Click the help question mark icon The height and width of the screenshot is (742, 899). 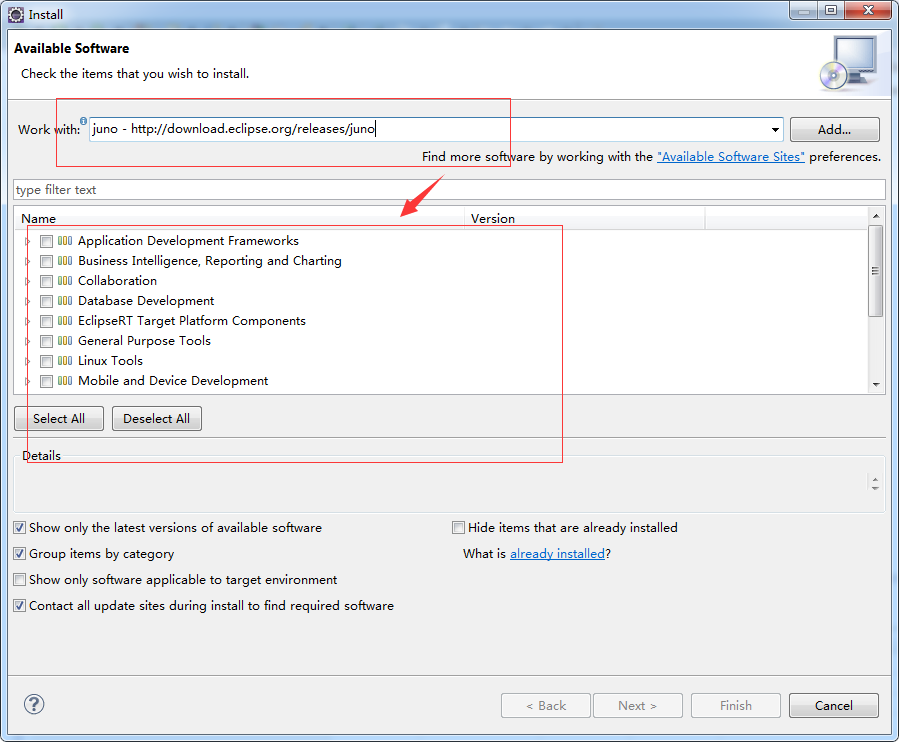pos(34,704)
